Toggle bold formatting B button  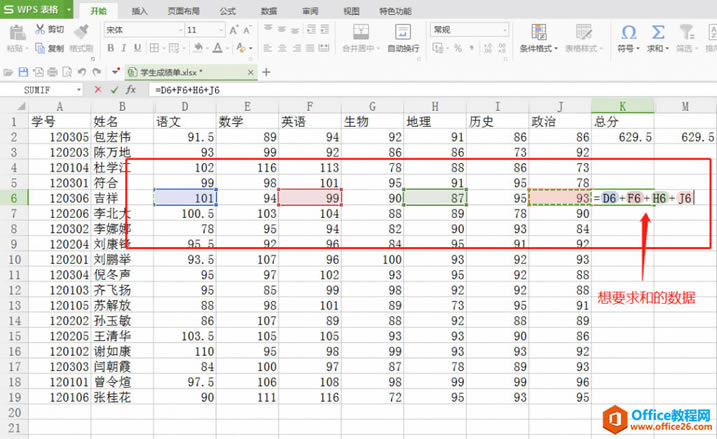click(110, 48)
